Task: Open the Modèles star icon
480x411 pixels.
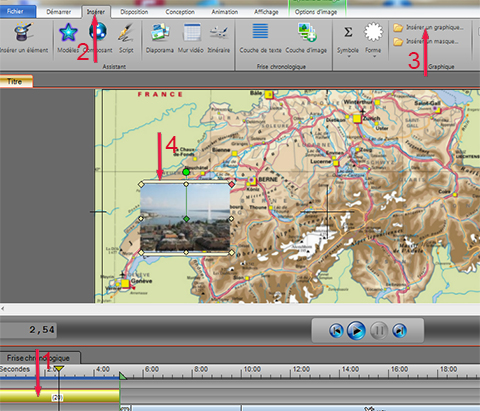Action: pos(68,38)
